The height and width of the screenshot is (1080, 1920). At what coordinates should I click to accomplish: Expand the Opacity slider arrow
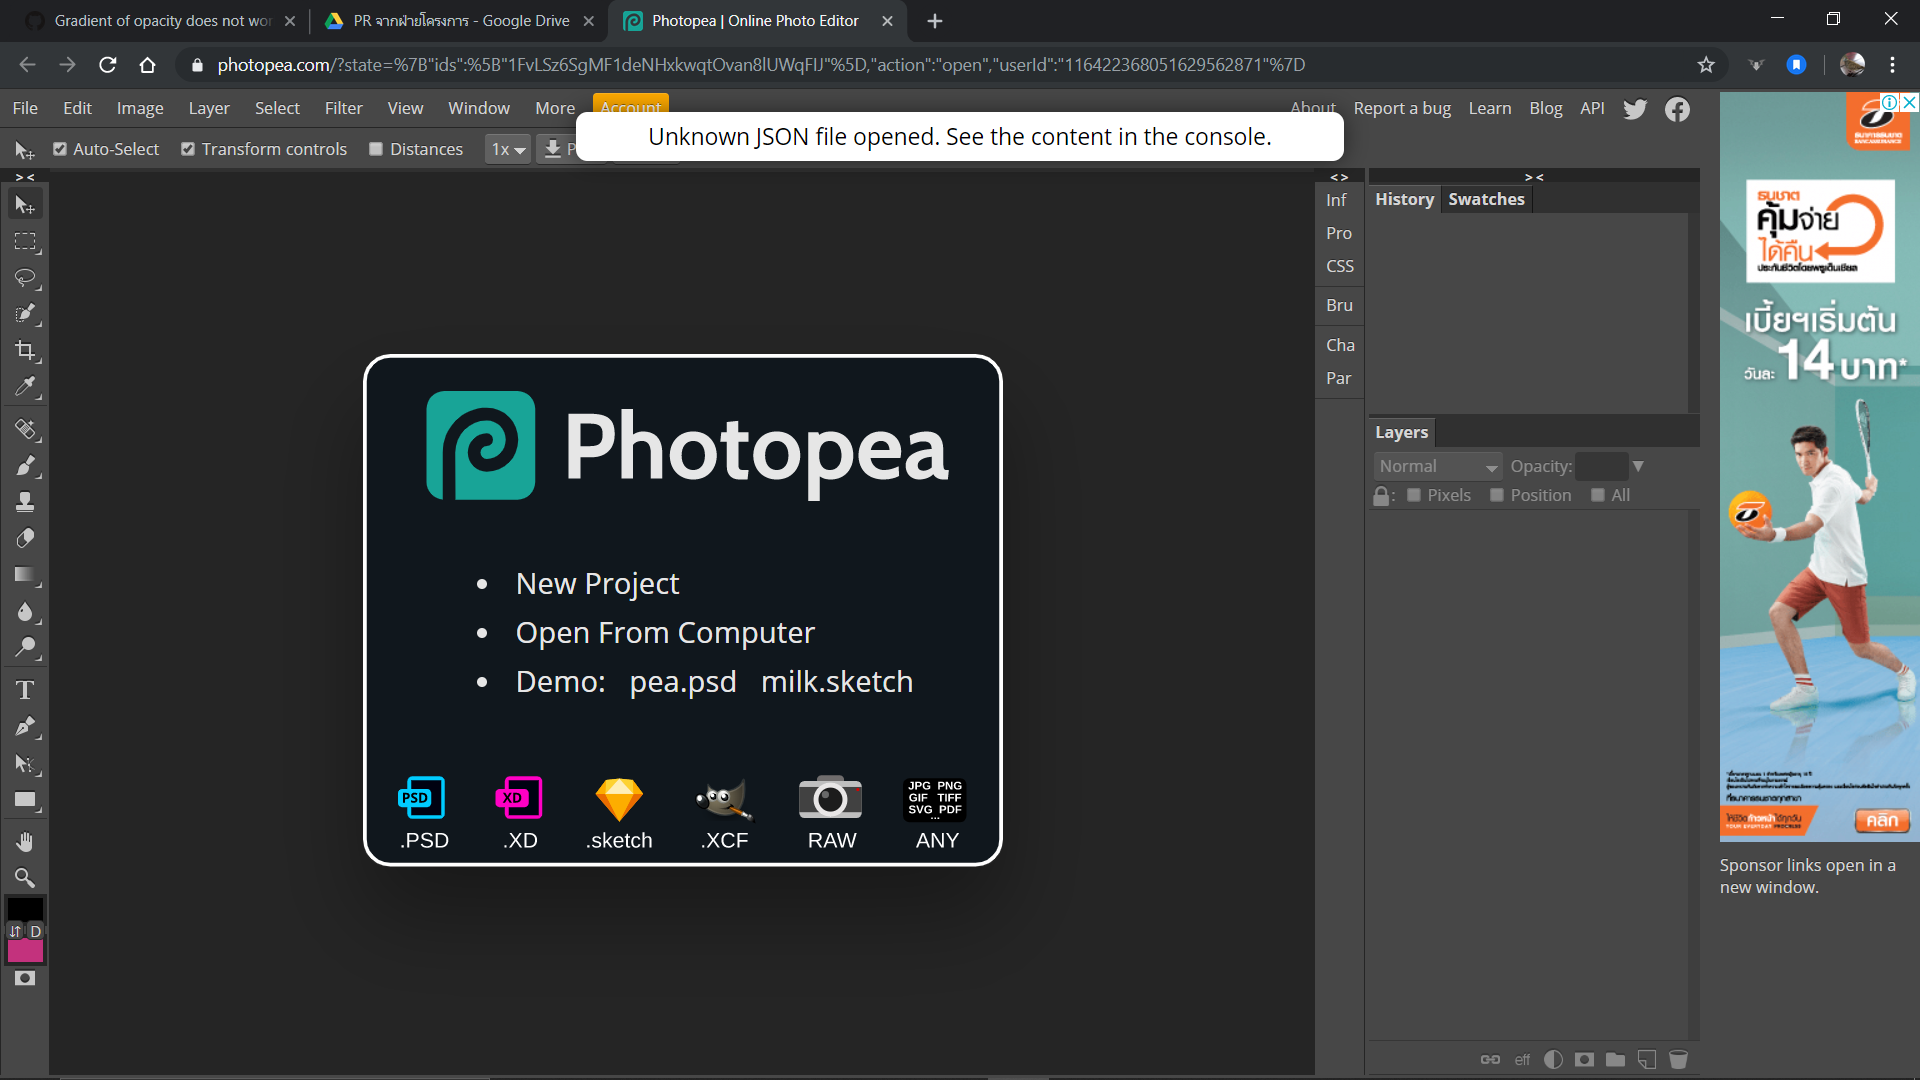tap(1638, 466)
